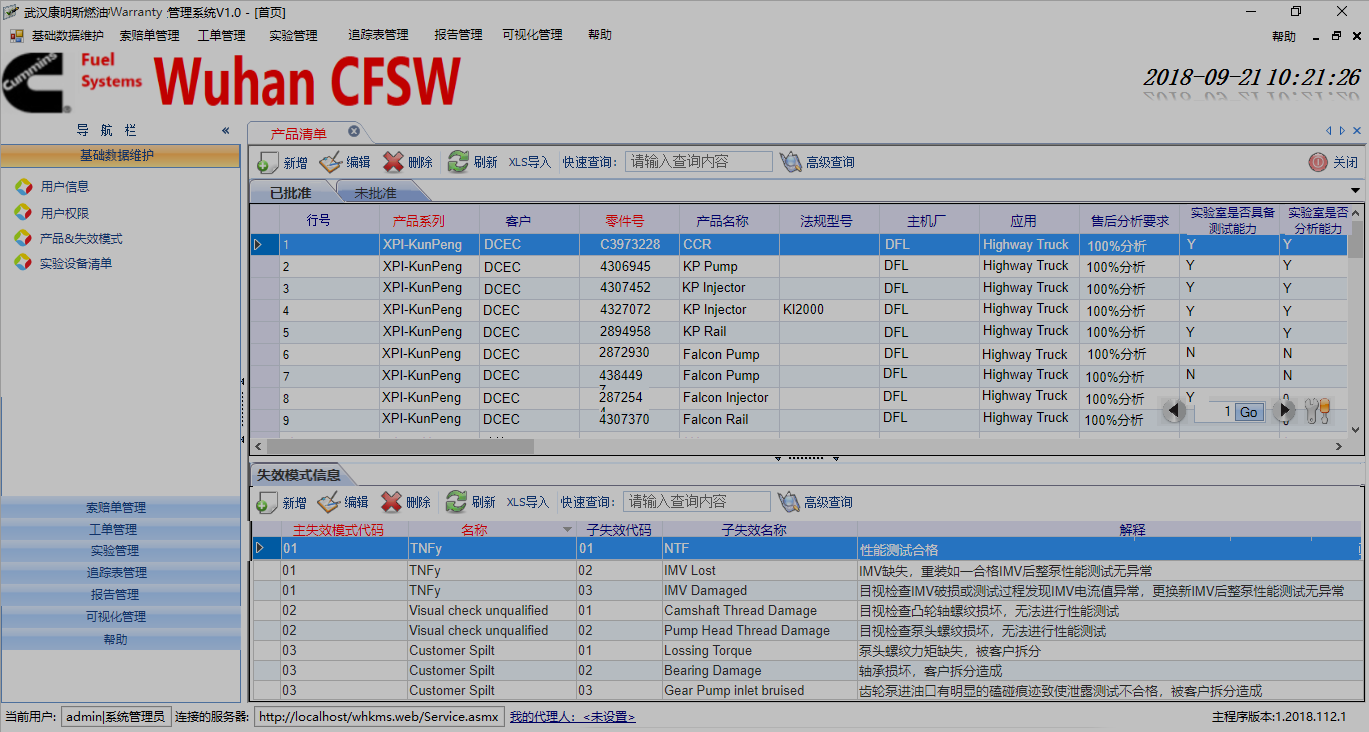
Task: Open the 帮助 section in the navigation panel
Action: 121,639
